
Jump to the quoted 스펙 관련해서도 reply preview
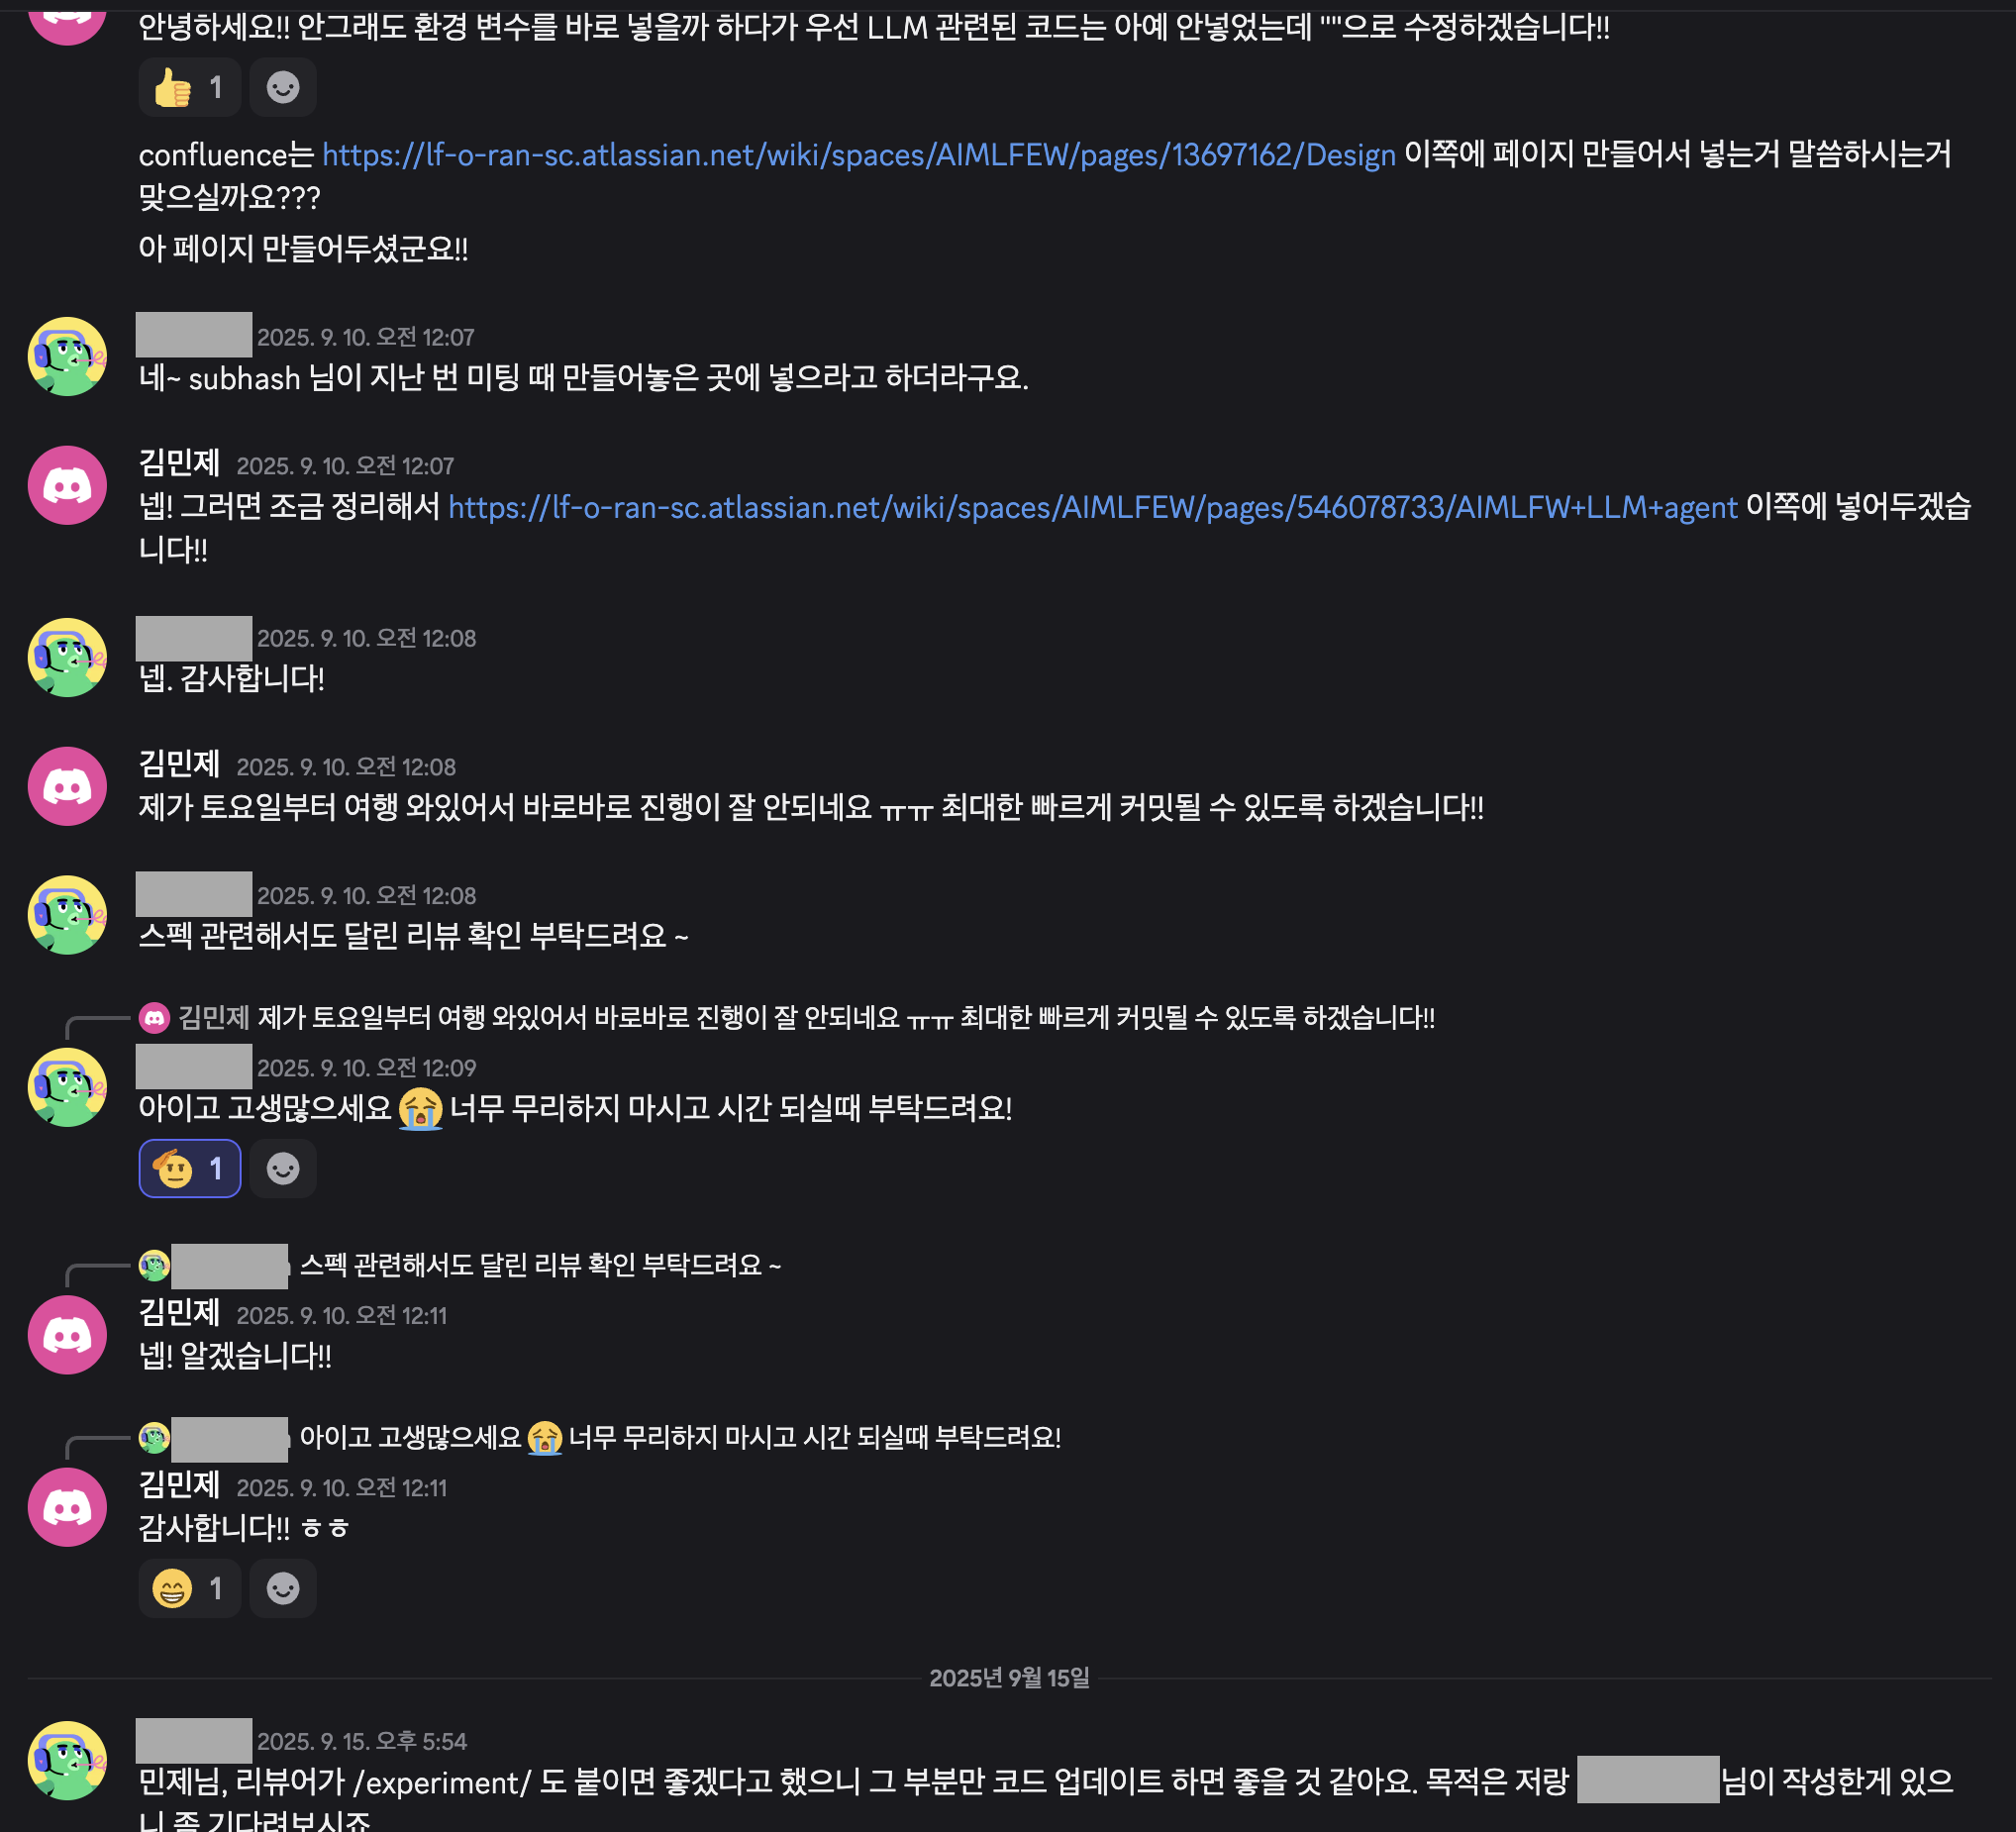click(x=540, y=1265)
